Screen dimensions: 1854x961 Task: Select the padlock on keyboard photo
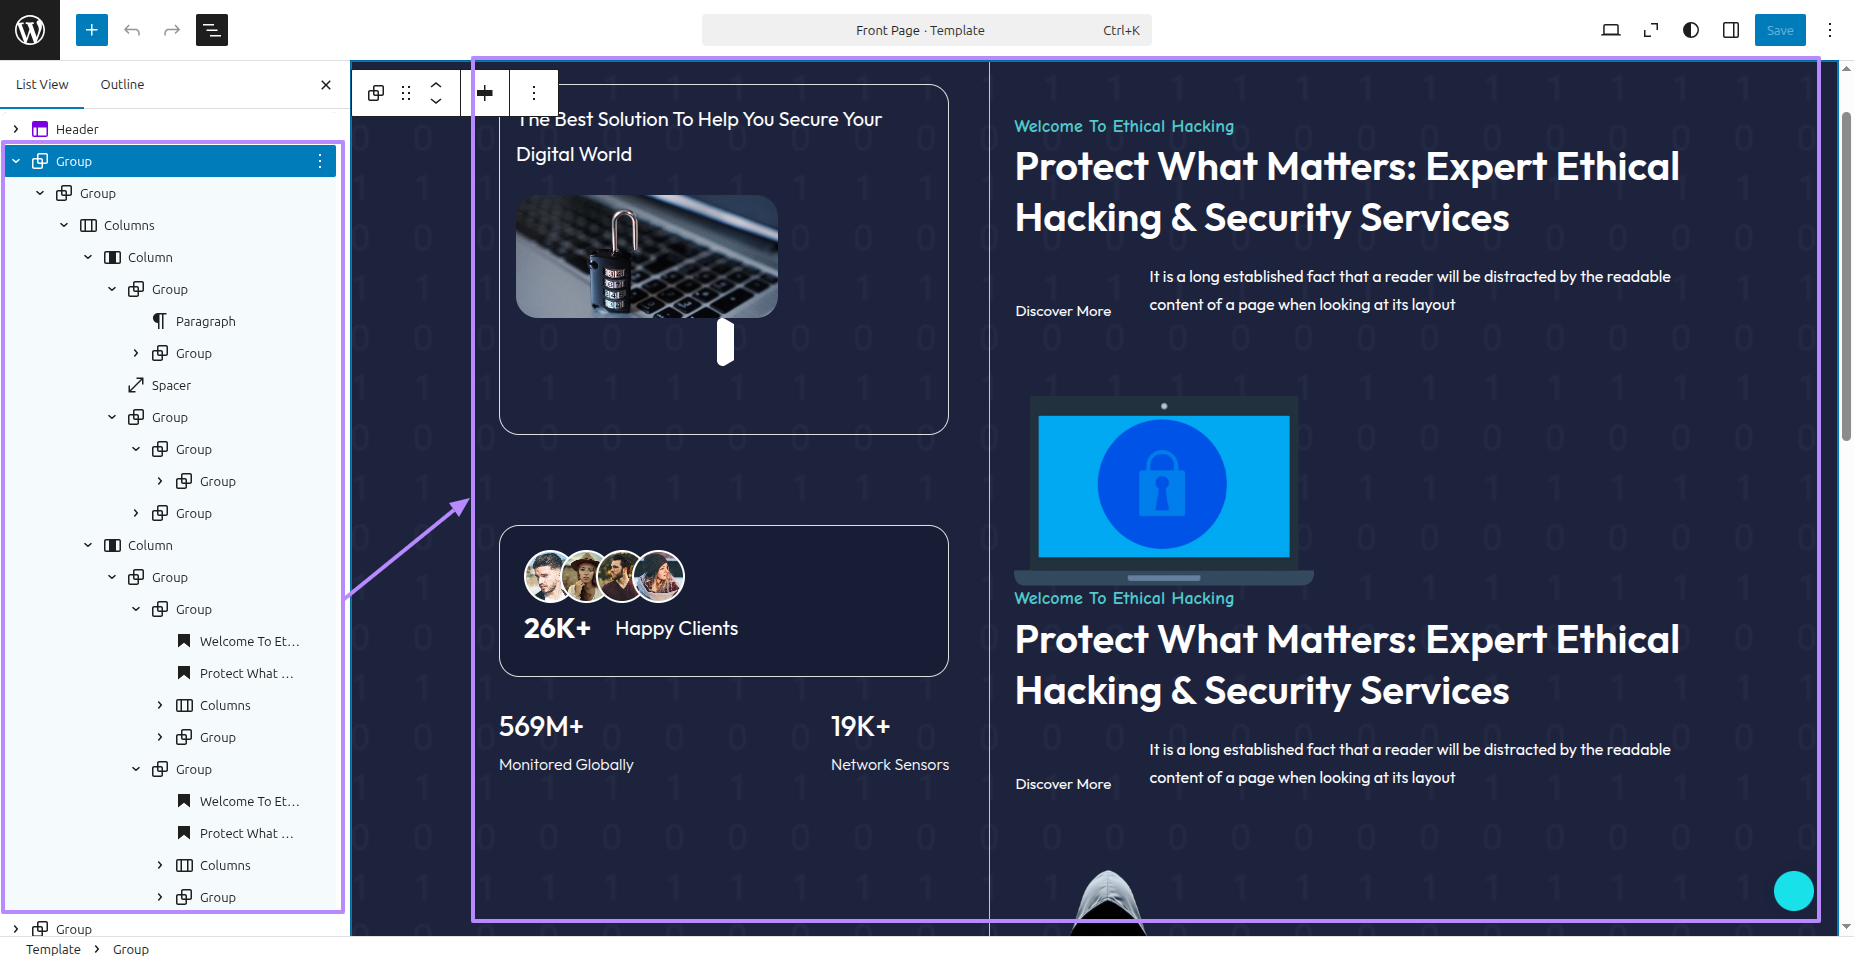click(647, 256)
